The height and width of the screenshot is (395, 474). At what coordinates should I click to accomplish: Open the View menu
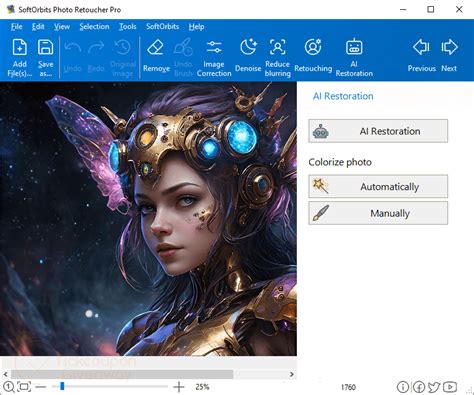[62, 27]
